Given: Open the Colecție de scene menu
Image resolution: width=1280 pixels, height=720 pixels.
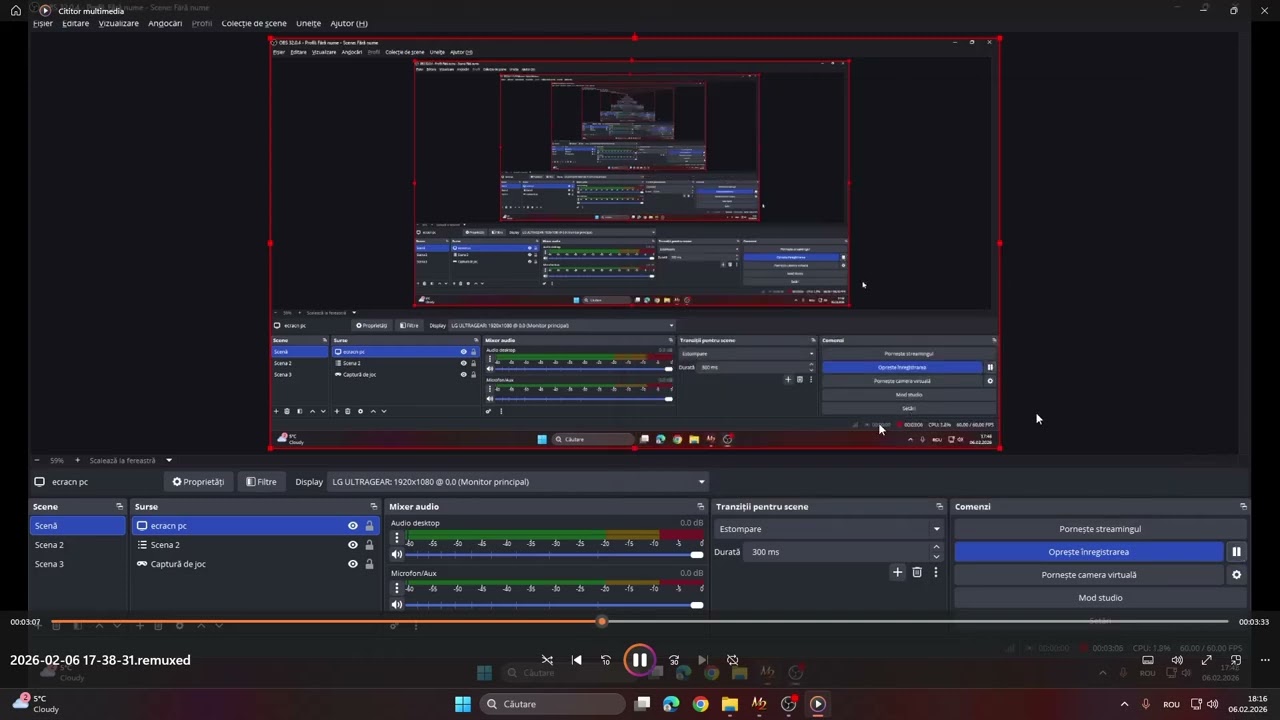Looking at the screenshot, I should pyautogui.click(x=254, y=23).
